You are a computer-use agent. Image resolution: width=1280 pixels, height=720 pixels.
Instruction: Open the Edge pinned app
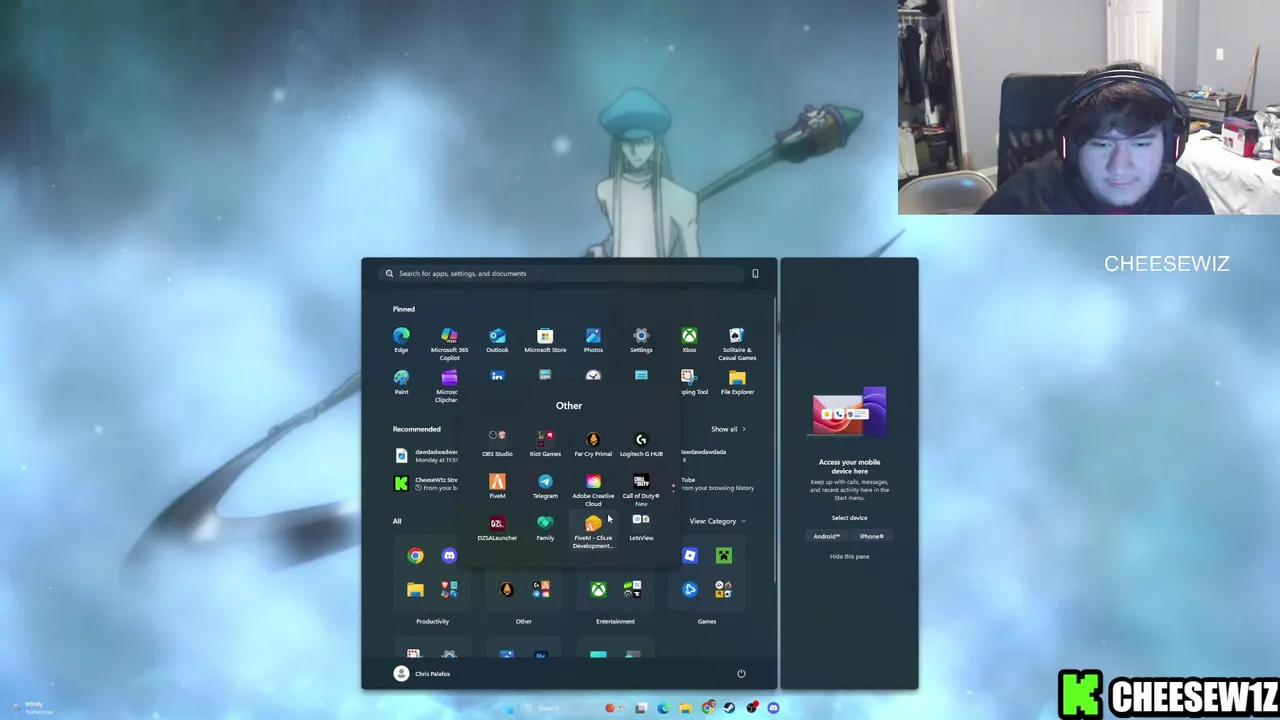tap(401, 340)
